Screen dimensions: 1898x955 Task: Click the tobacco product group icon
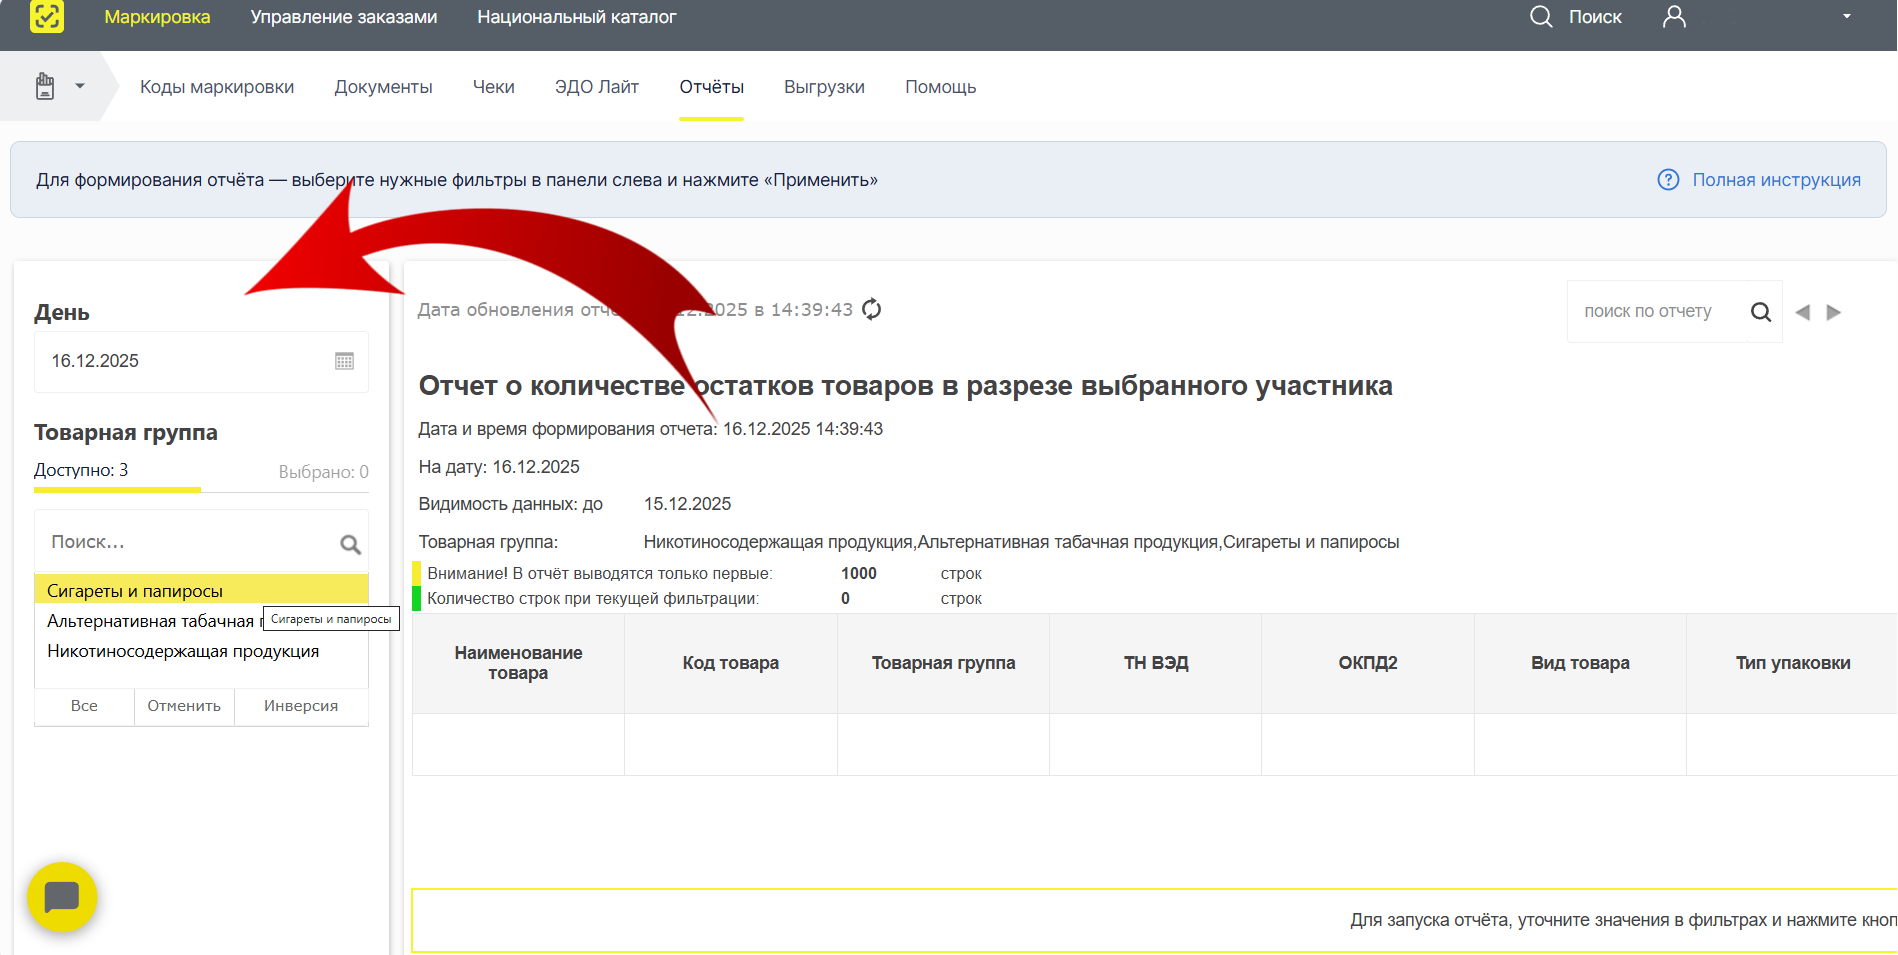pyautogui.click(x=45, y=86)
